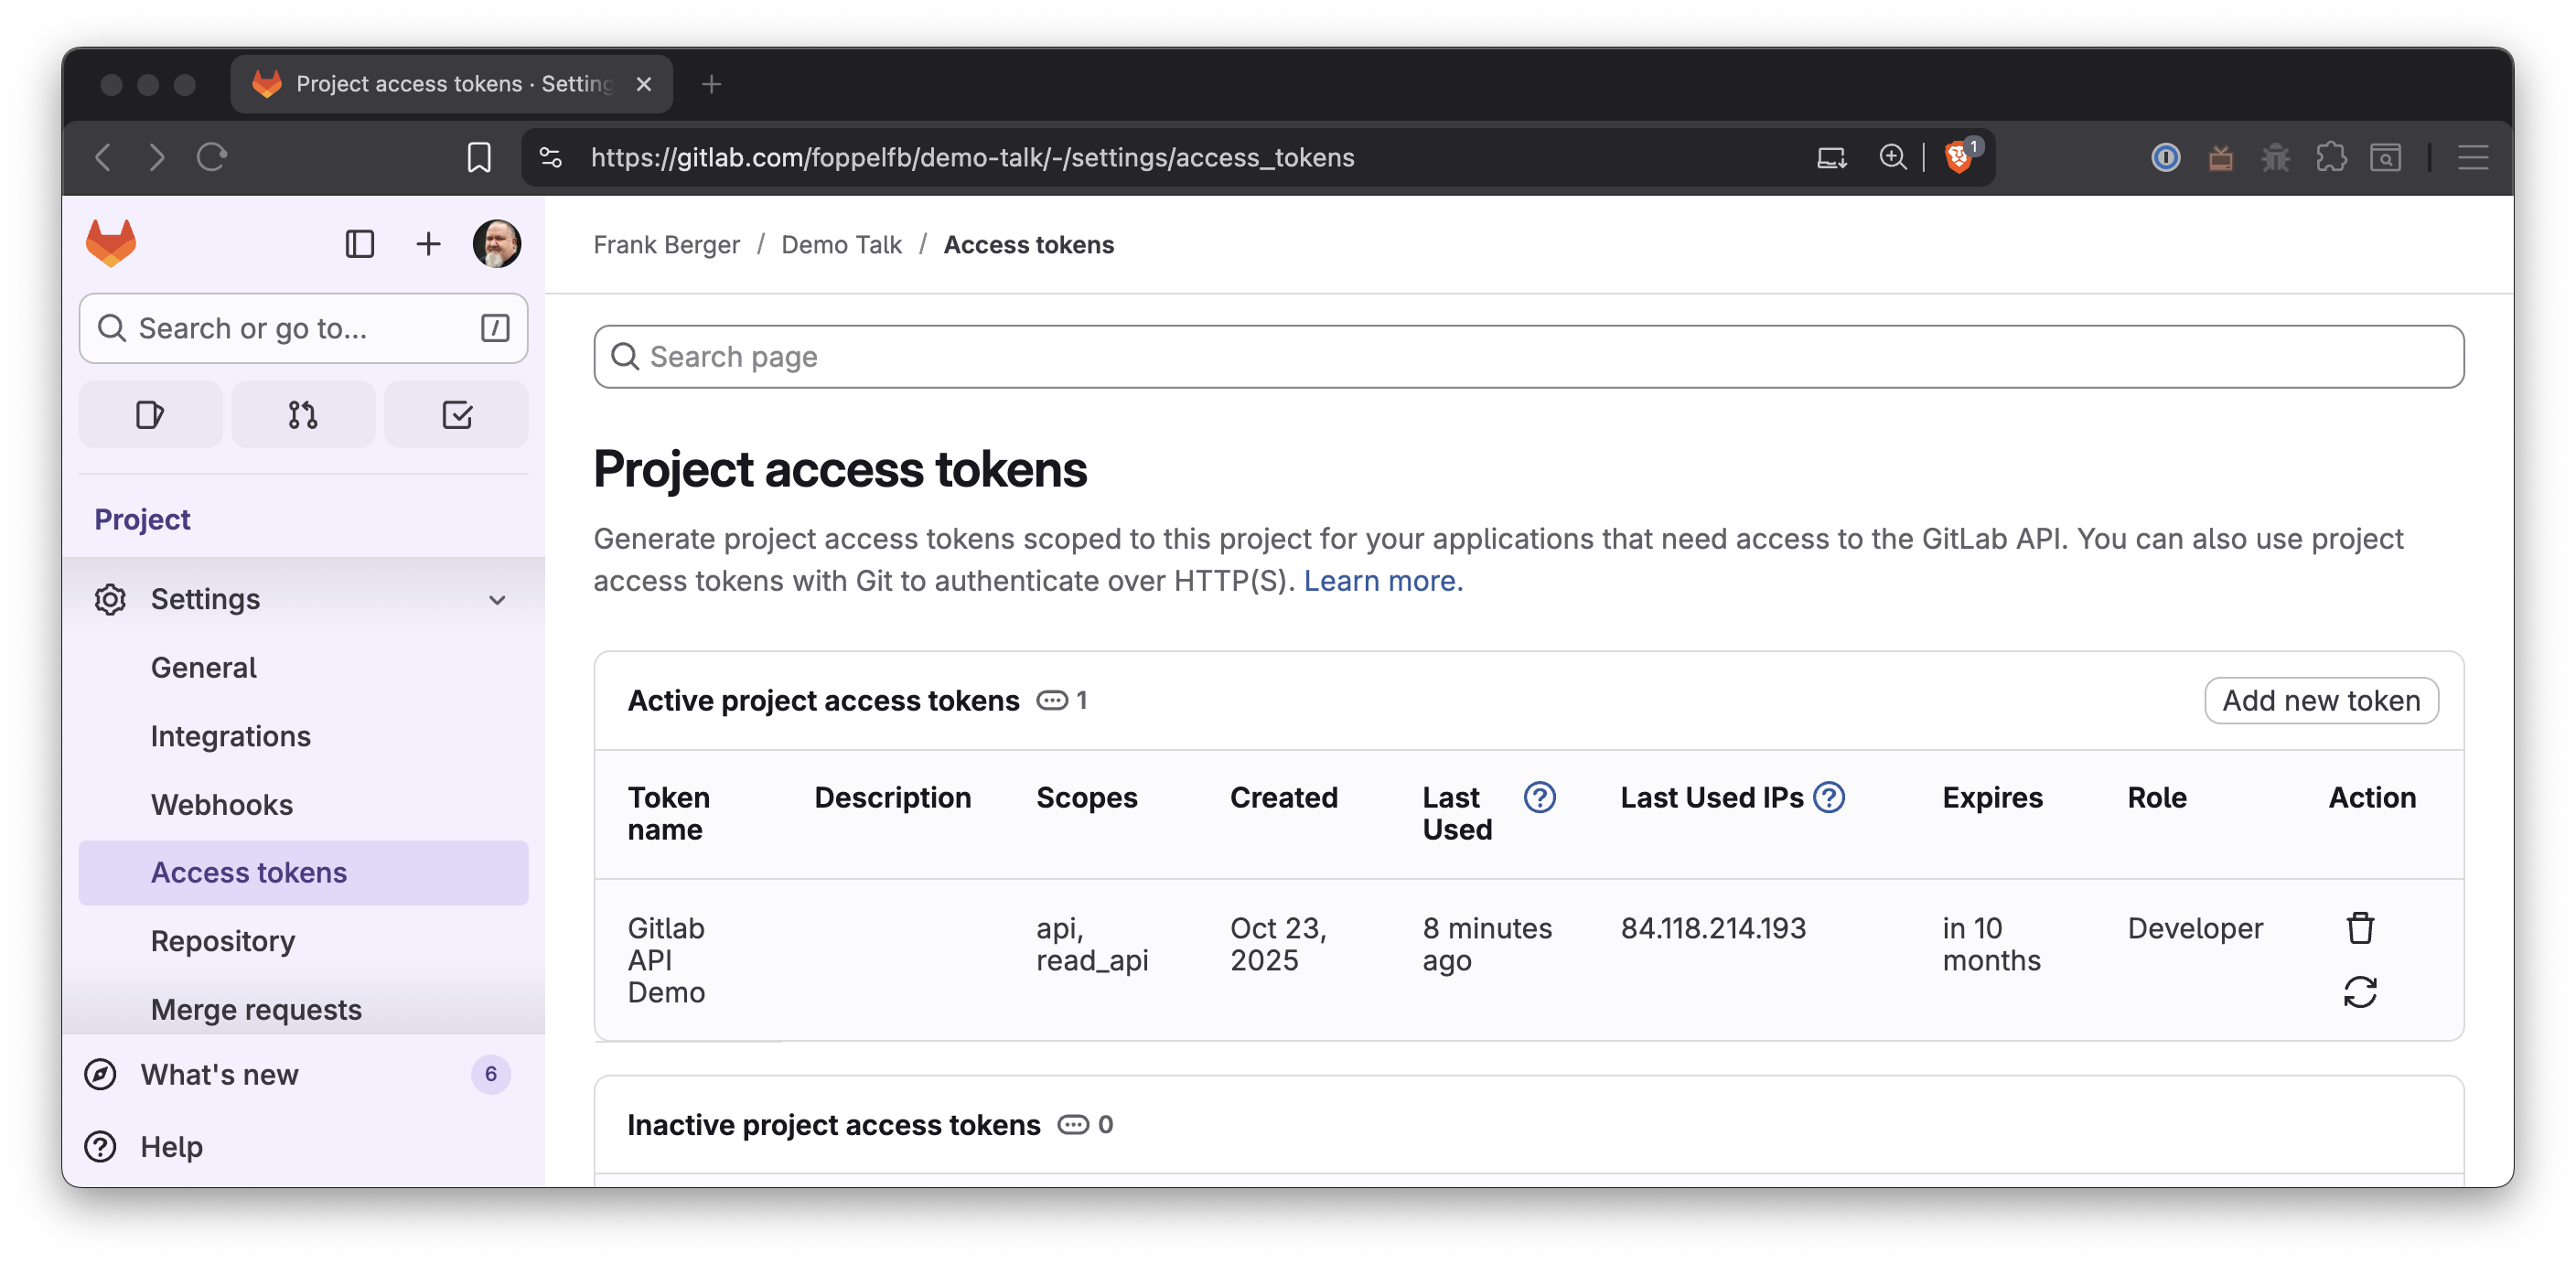Toggle the sidebar panel icon
The height and width of the screenshot is (1264, 2576).
click(359, 244)
